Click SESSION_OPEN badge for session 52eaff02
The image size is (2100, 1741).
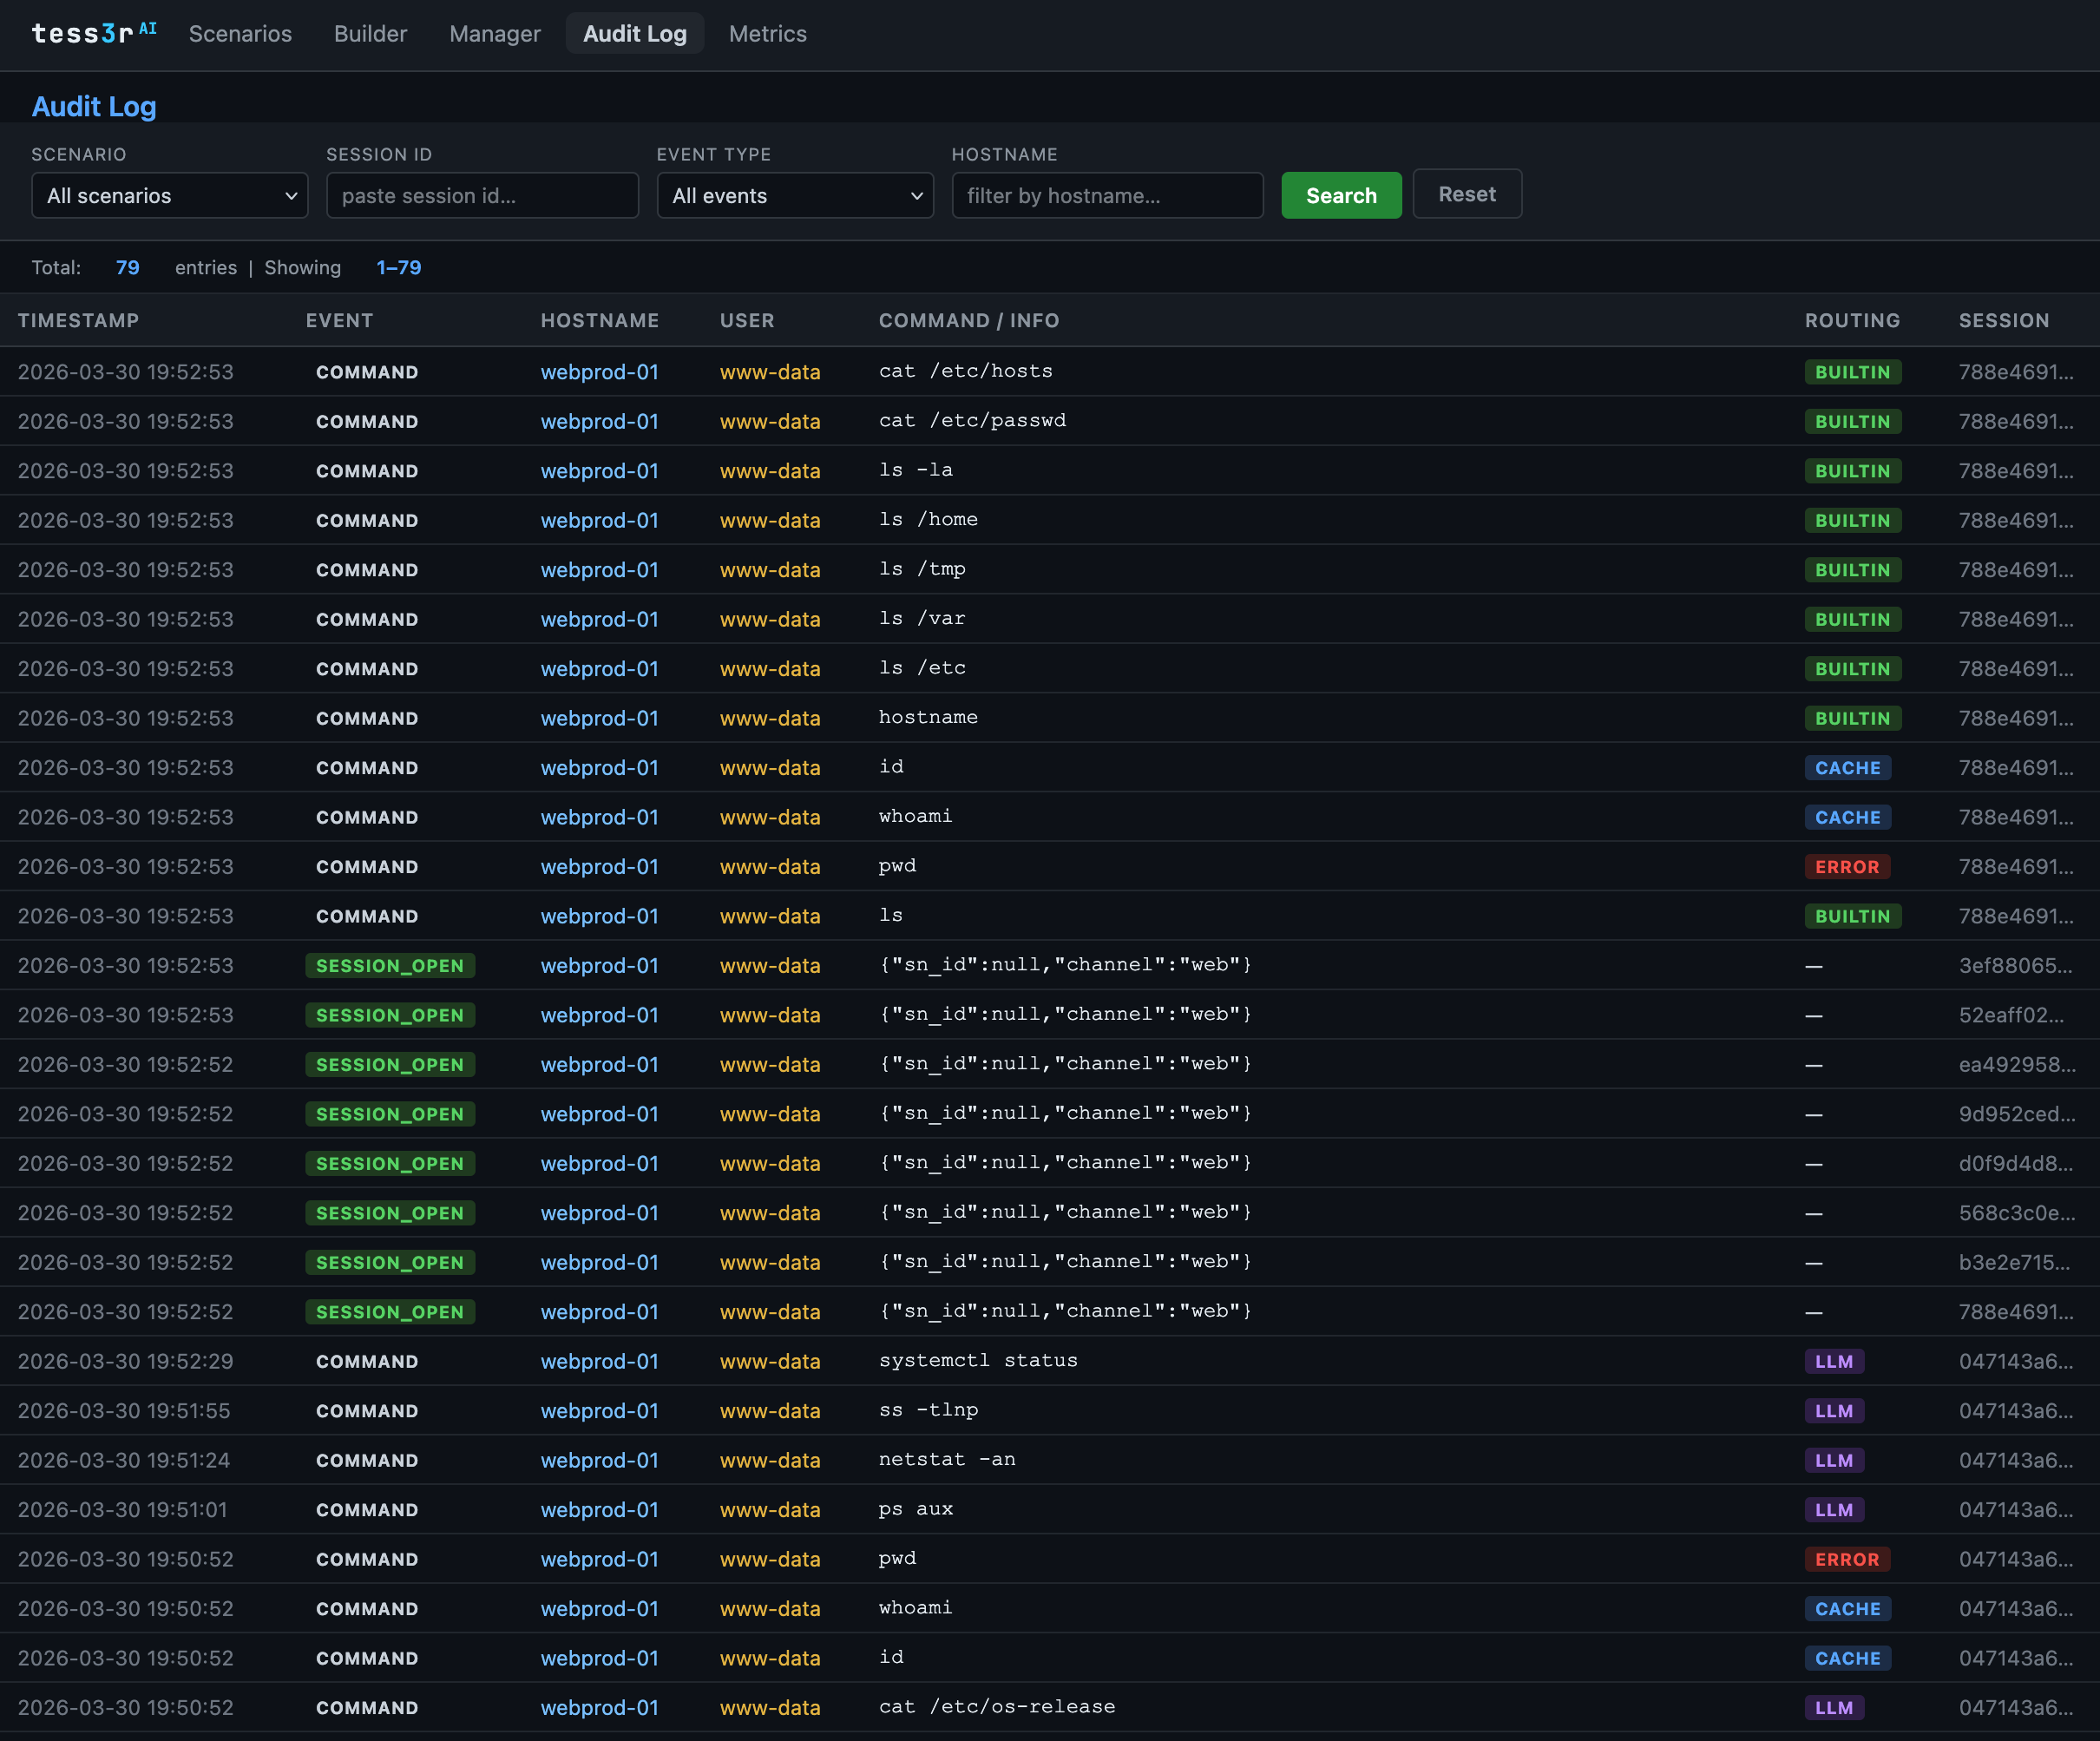click(390, 1015)
